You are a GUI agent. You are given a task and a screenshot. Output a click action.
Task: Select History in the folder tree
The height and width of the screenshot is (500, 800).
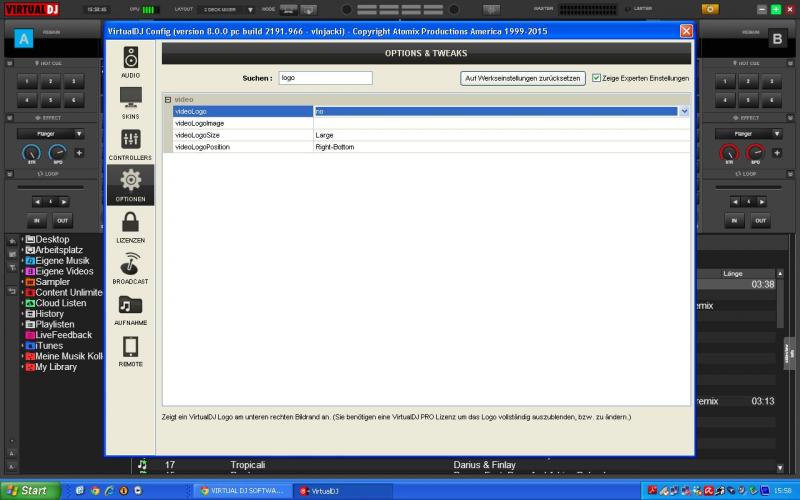pos(49,314)
